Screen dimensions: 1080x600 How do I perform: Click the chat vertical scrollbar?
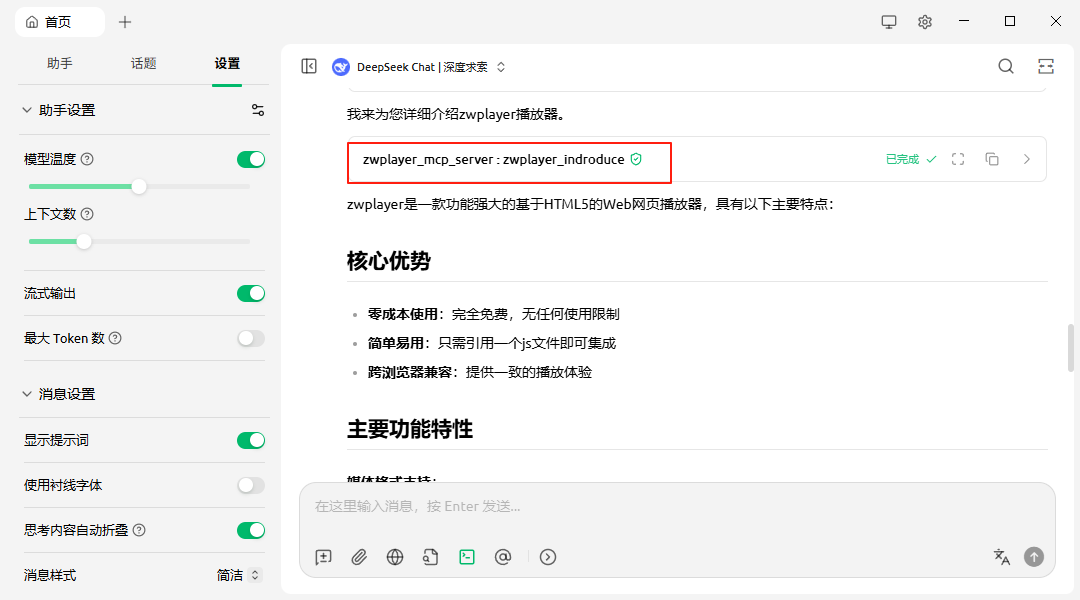1071,348
